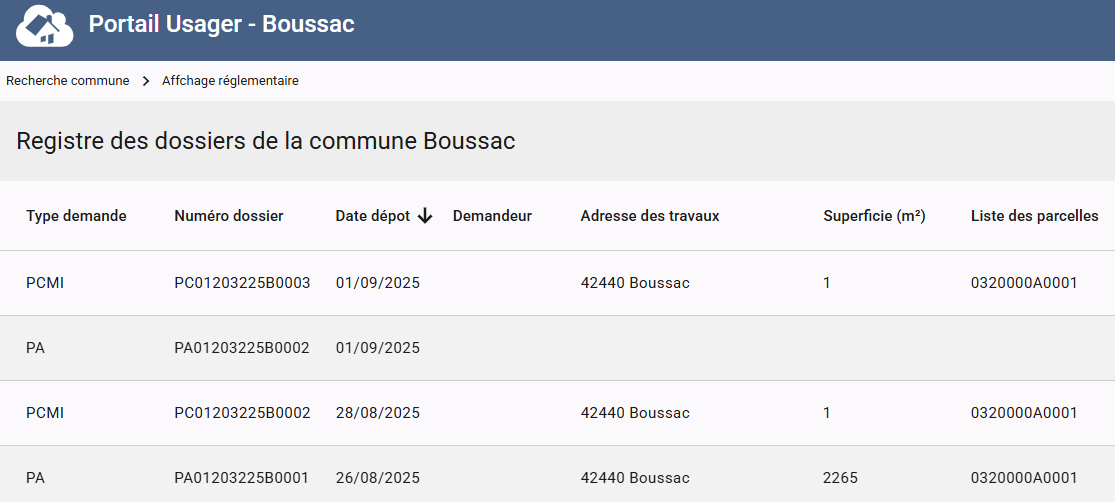The image size is (1115, 502).
Task: Sort by Liste des parcelles column
Action: (1034, 216)
